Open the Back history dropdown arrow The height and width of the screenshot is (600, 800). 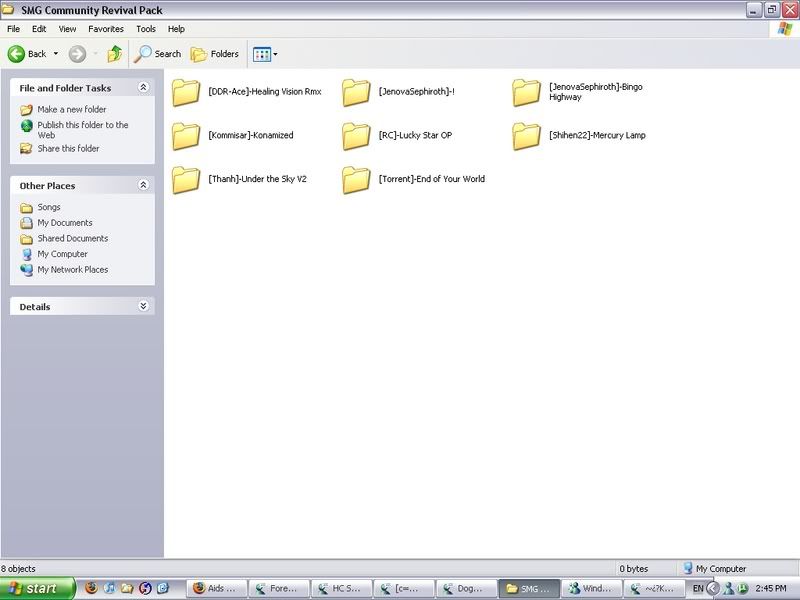coord(56,54)
